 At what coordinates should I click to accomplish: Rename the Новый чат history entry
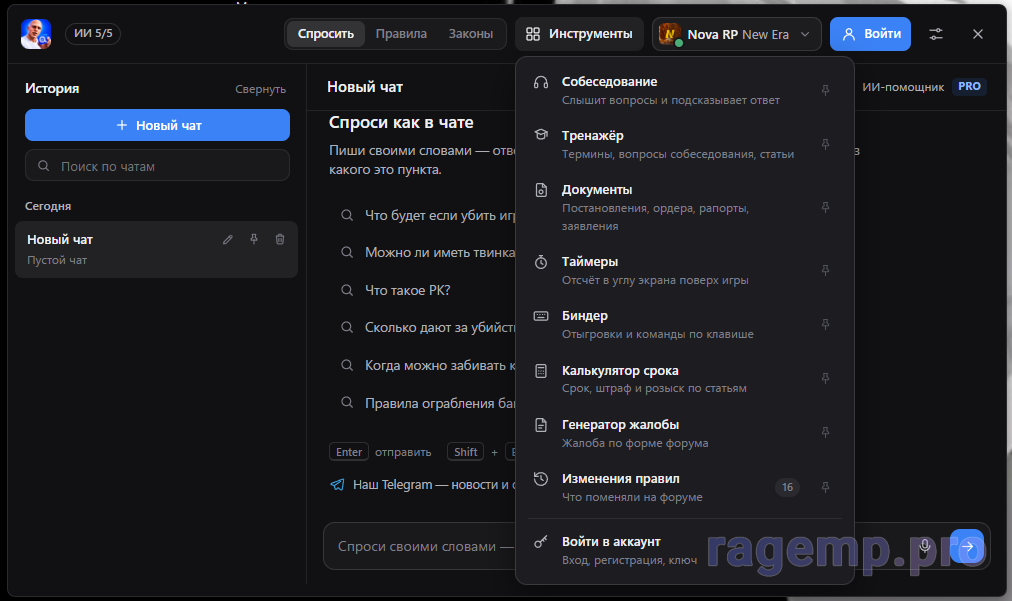pyautogui.click(x=228, y=239)
